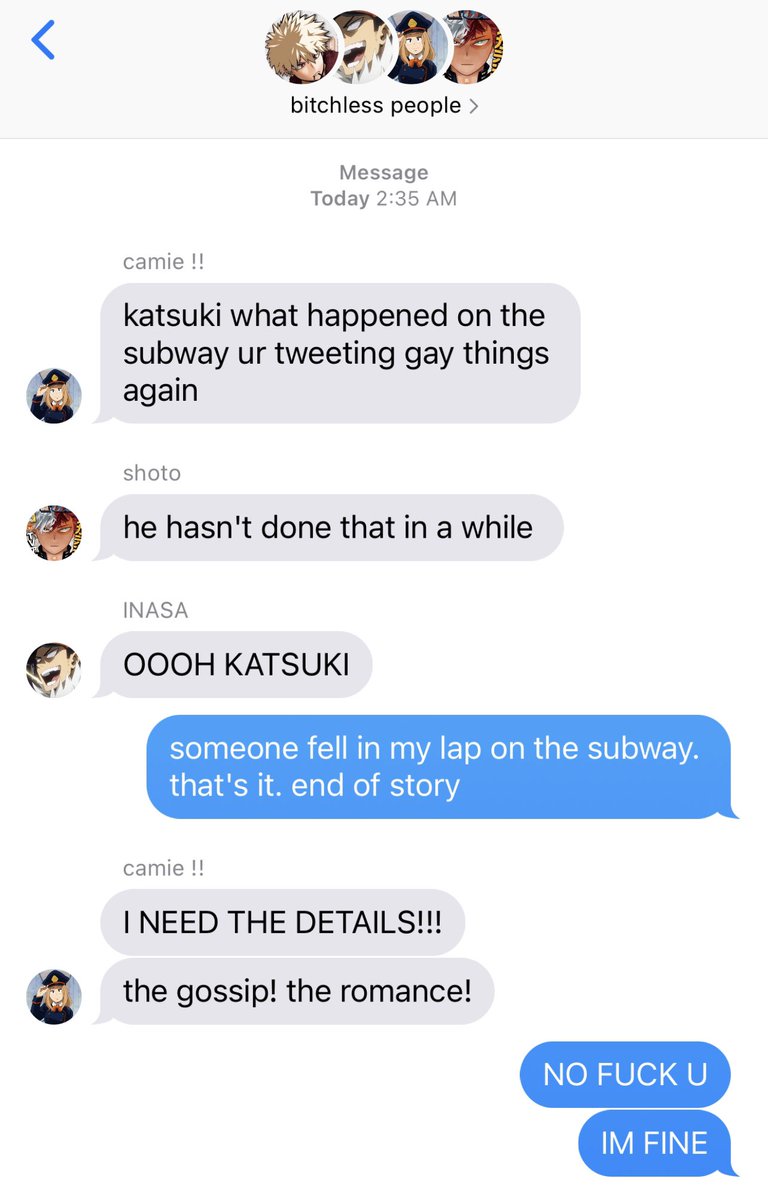Select the 'katsuki what happened on the subway' bubble
The height and width of the screenshot is (1200, 768).
tap(338, 353)
